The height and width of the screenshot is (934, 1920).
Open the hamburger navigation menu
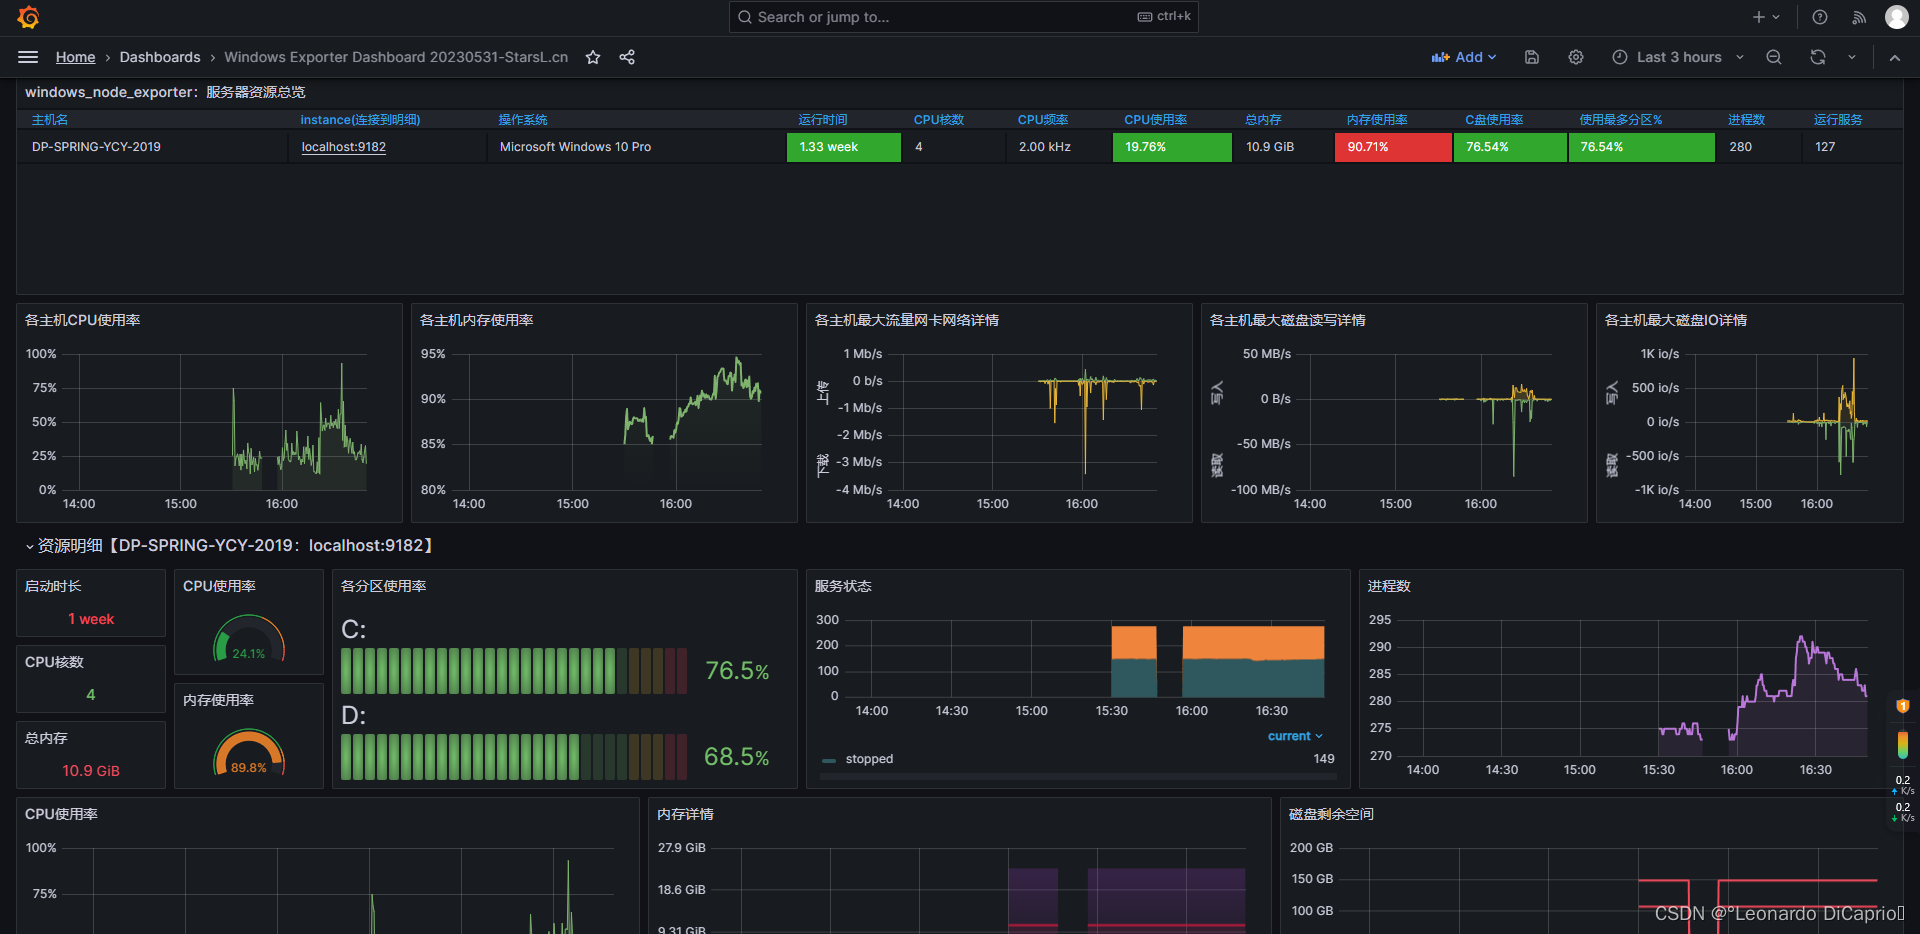[28, 57]
